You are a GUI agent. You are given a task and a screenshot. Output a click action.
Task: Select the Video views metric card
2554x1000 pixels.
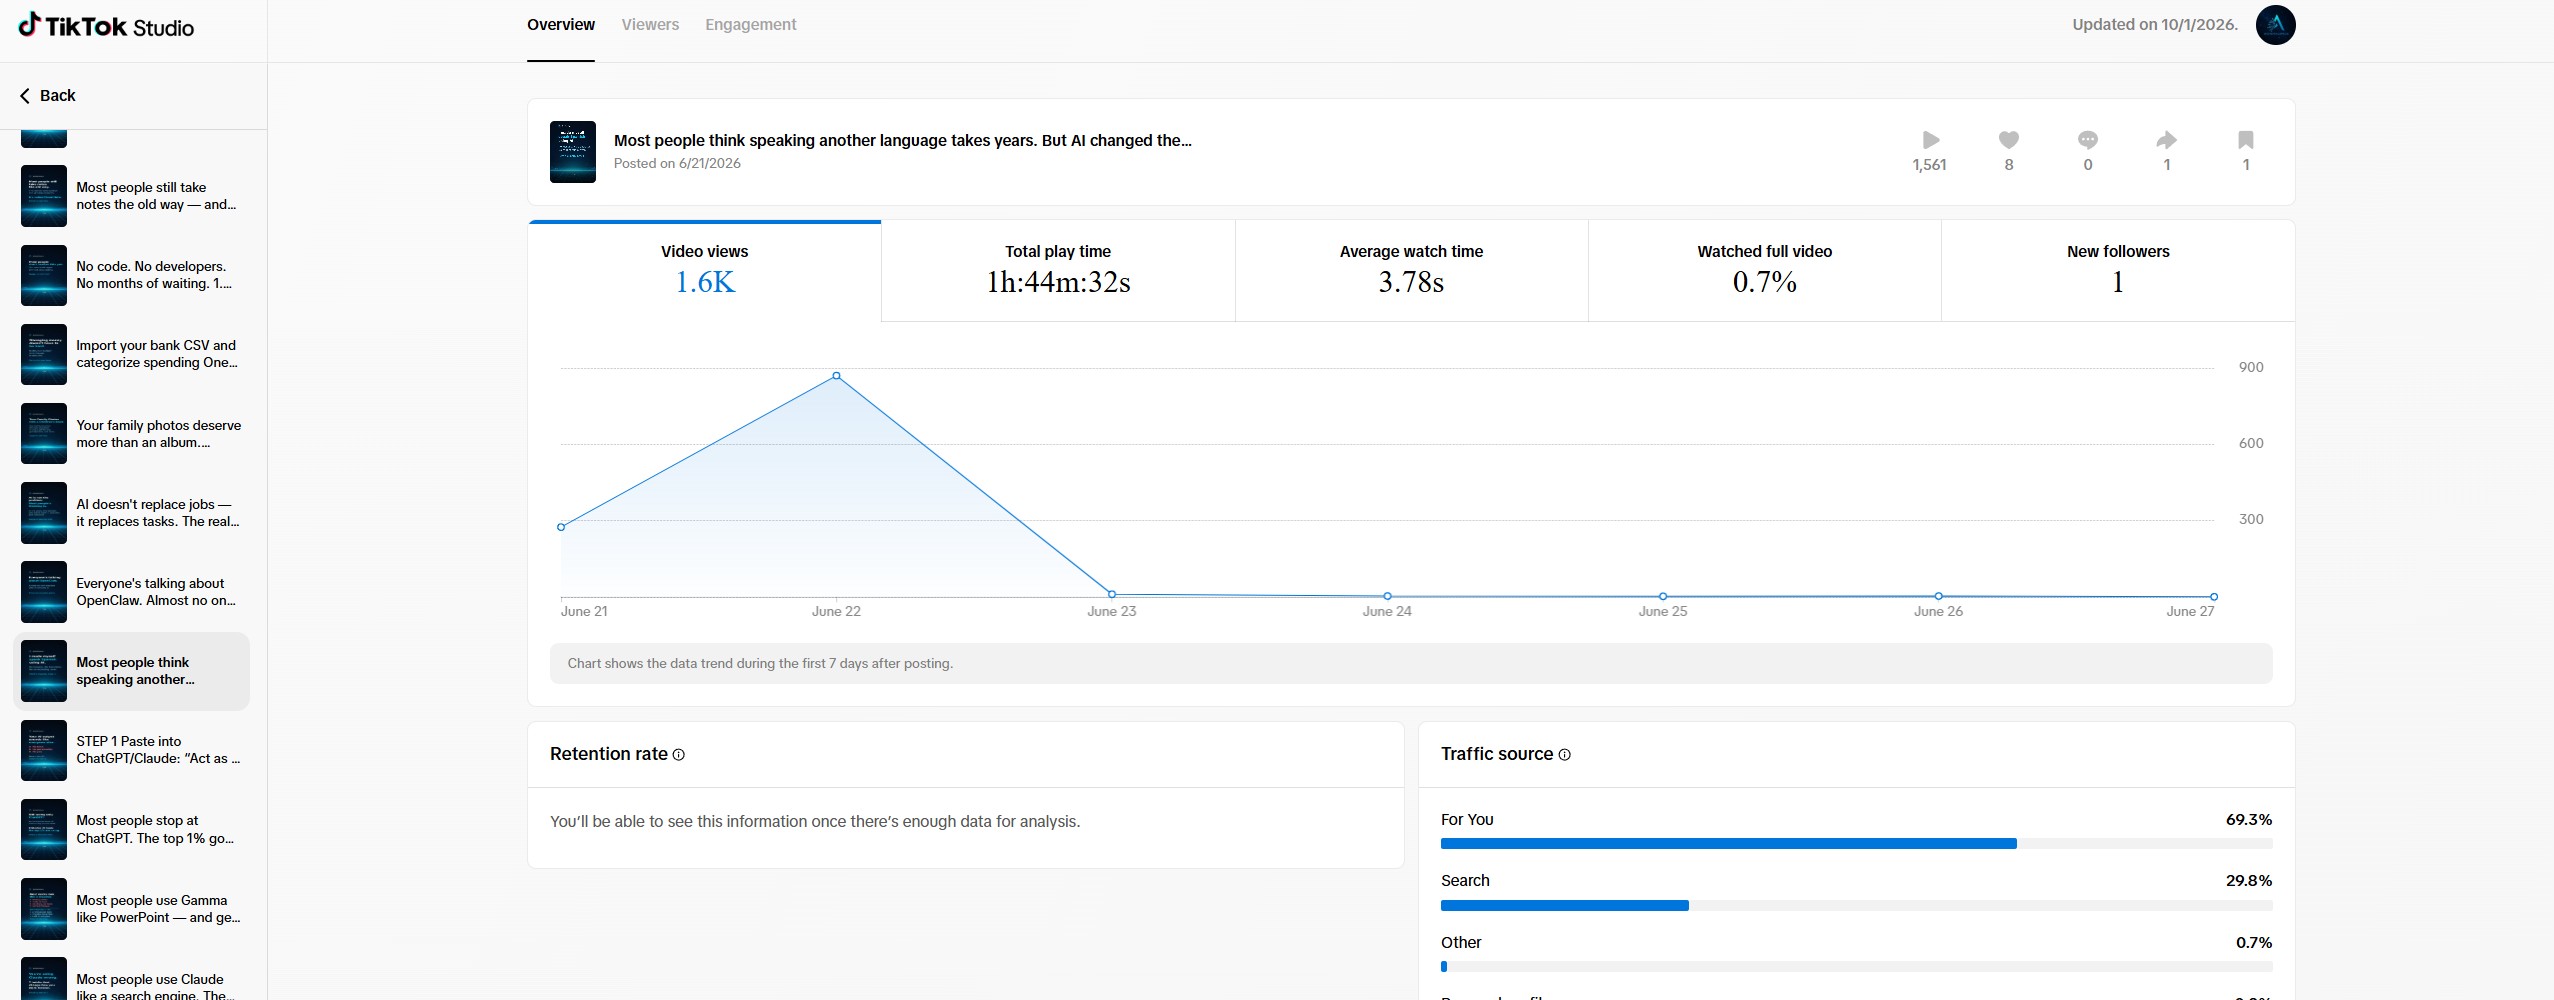click(705, 271)
